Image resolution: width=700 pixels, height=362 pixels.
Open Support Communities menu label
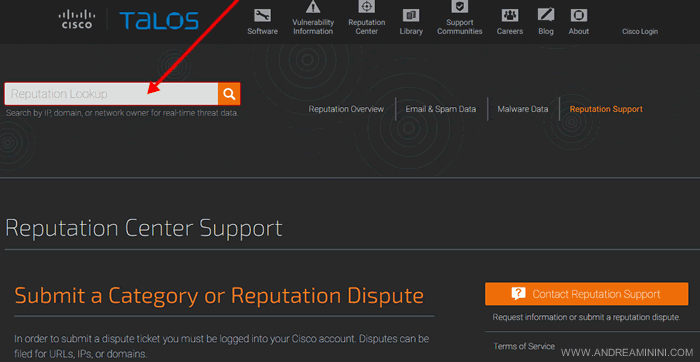tap(459, 27)
